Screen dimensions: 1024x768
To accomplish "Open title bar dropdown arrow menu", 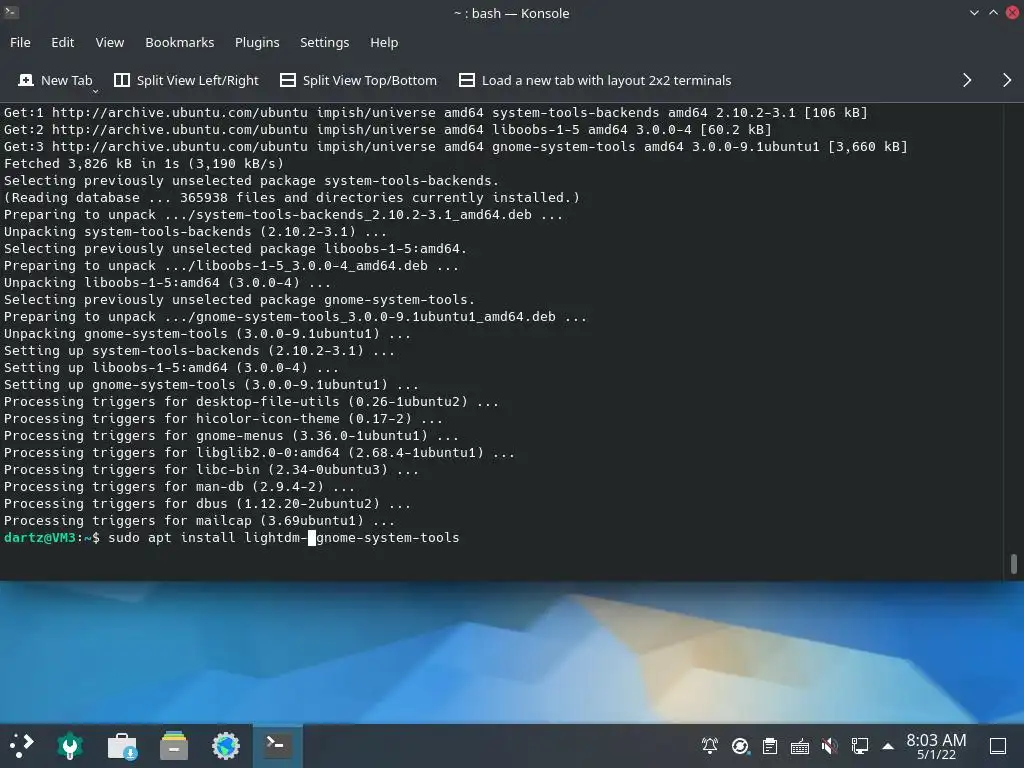I will pyautogui.click(x=974, y=13).
